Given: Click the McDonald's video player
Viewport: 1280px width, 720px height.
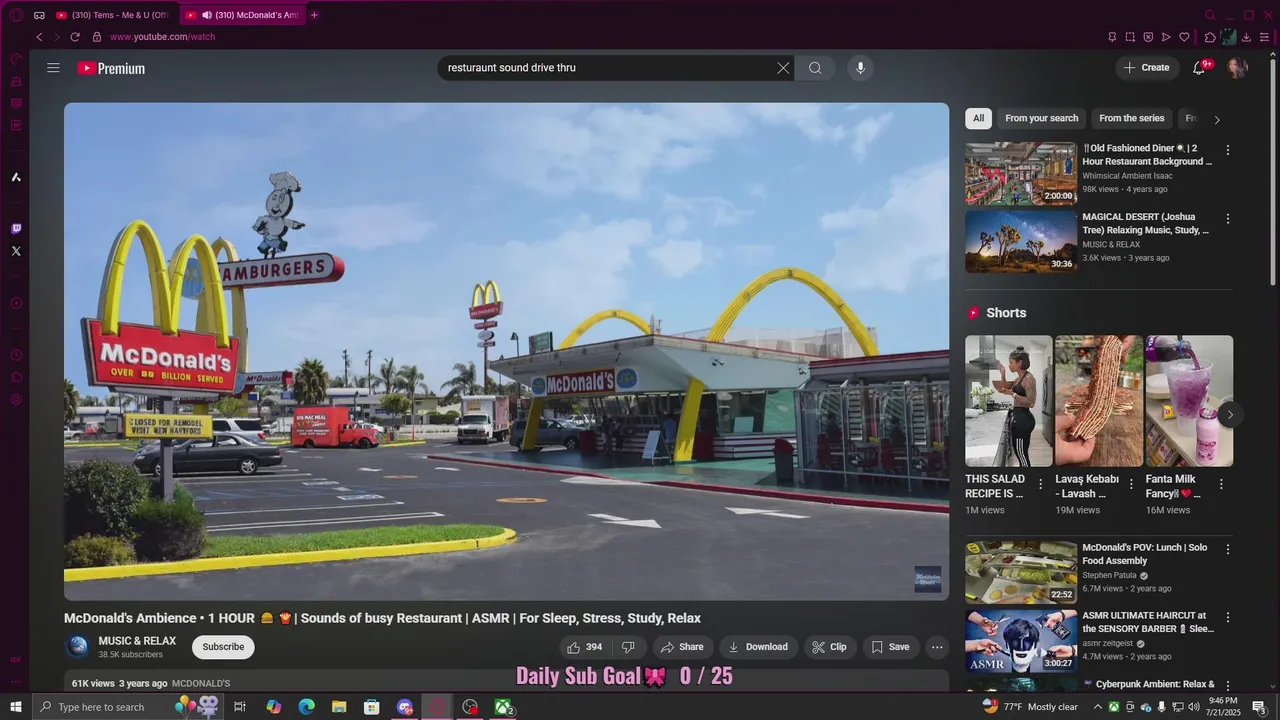Looking at the screenshot, I should click(x=506, y=351).
